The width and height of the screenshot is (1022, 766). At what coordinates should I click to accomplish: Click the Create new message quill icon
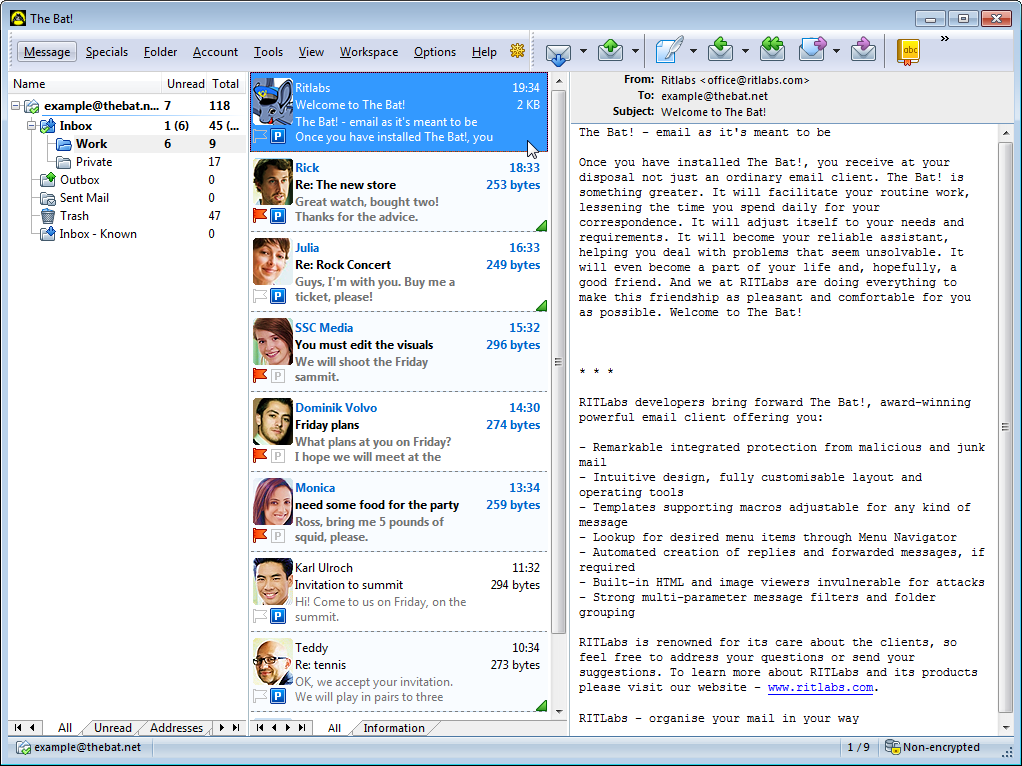[x=669, y=50]
